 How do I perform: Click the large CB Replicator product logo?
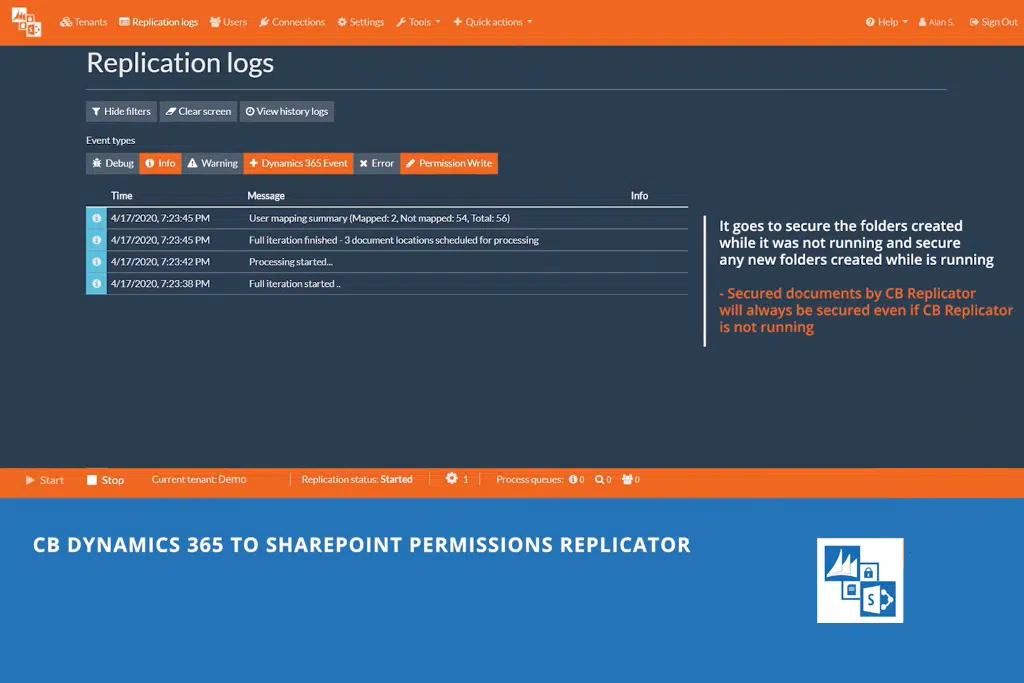coord(860,580)
